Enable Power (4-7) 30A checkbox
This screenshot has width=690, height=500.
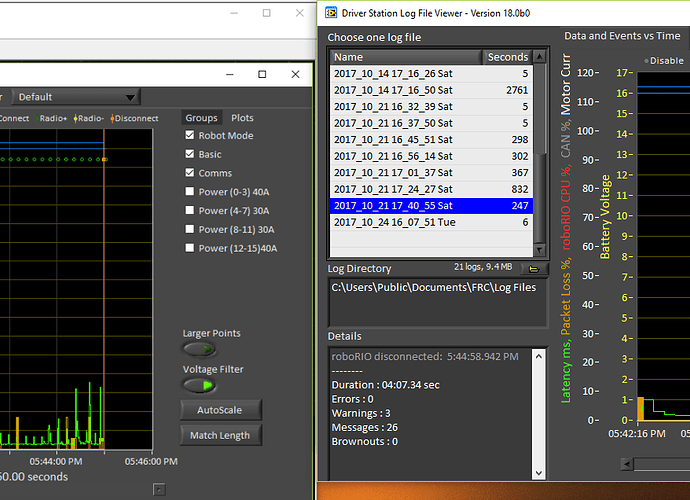(190, 210)
